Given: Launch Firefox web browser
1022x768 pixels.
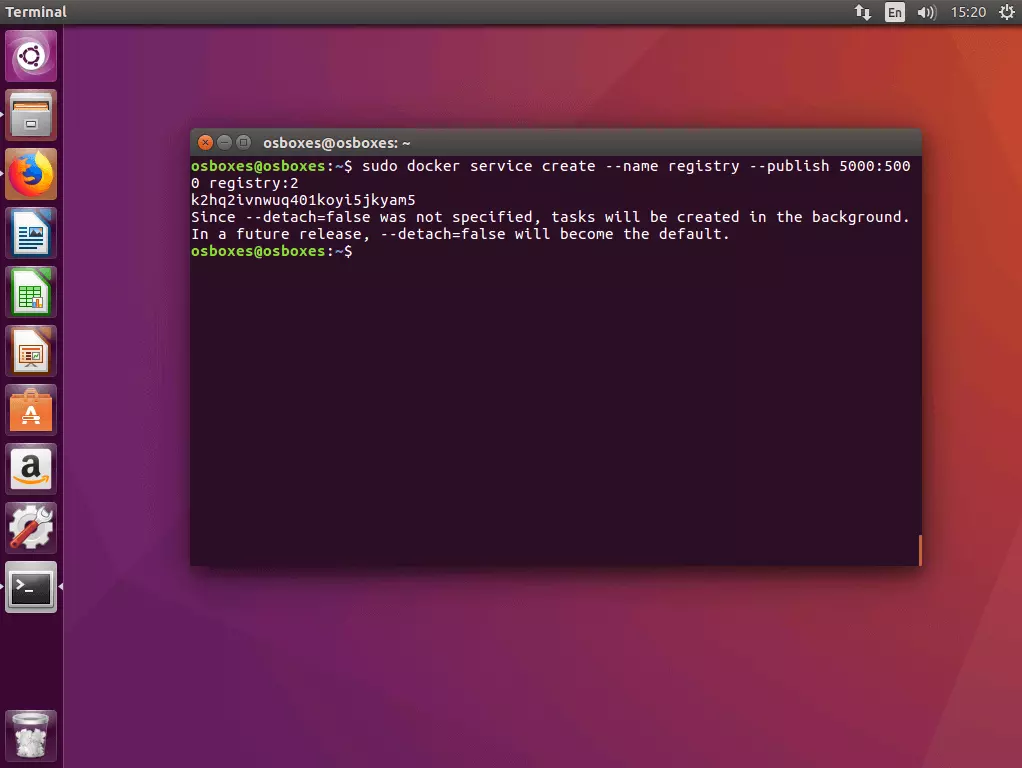Looking at the screenshot, I should tap(31, 174).
